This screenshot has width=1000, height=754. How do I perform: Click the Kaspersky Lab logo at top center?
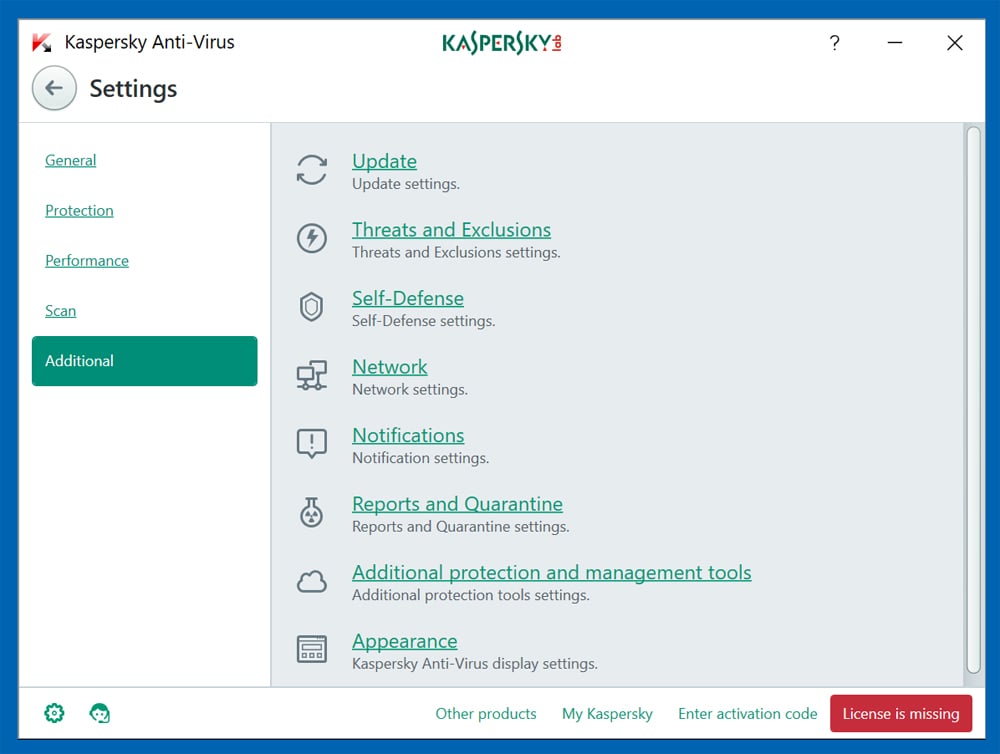click(x=502, y=43)
